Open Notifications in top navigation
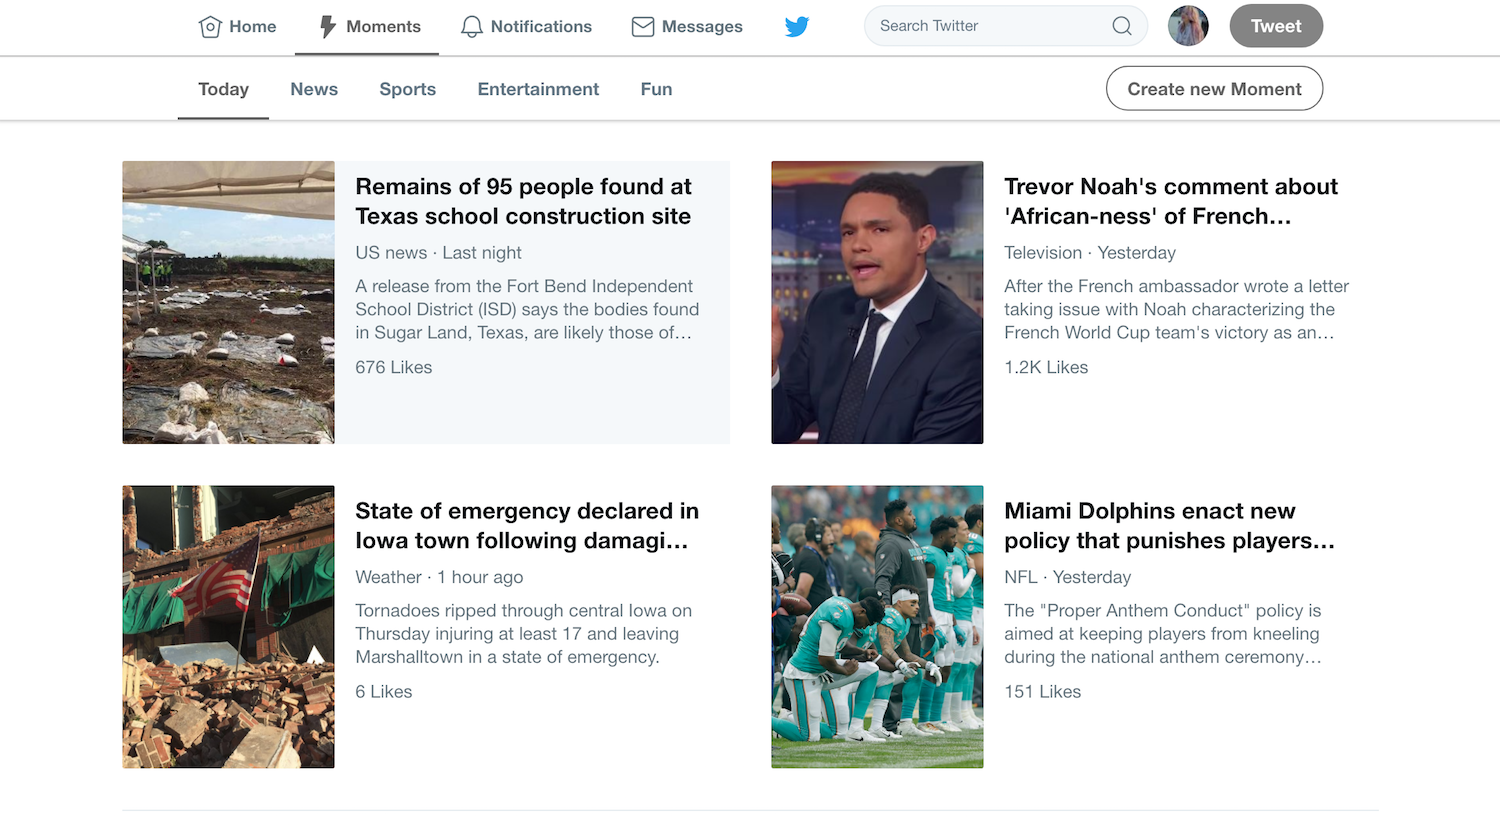Image resolution: width=1500 pixels, height=829 pixels. click(x=526, y=27)
